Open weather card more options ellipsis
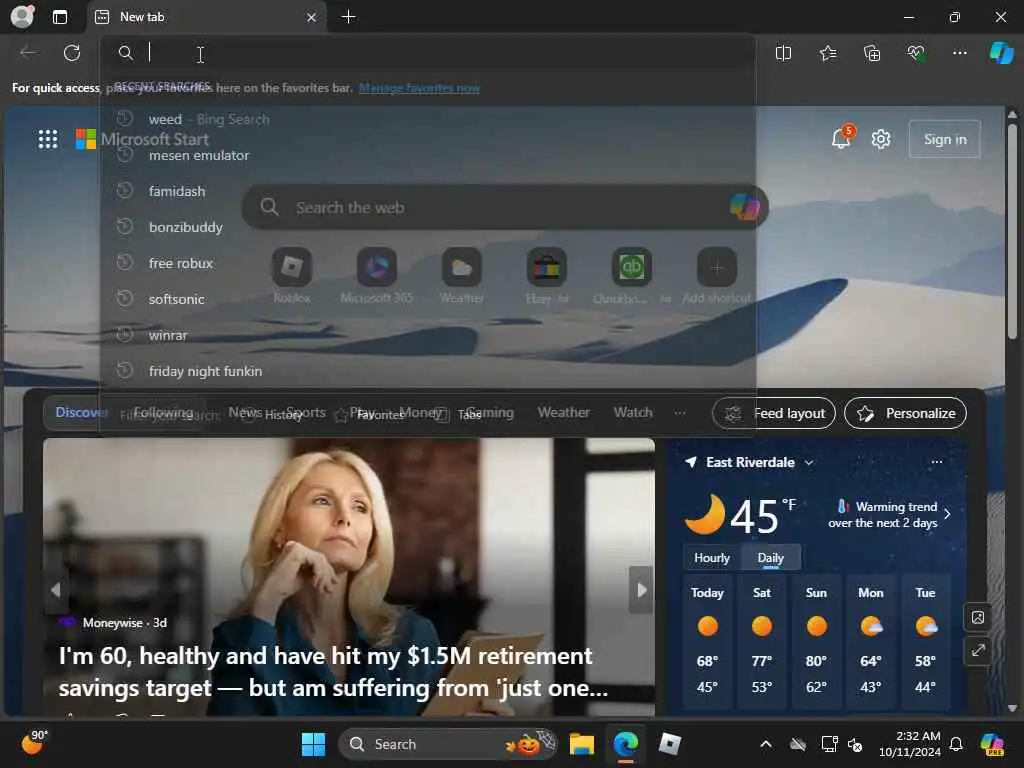 tap(936, 462)
